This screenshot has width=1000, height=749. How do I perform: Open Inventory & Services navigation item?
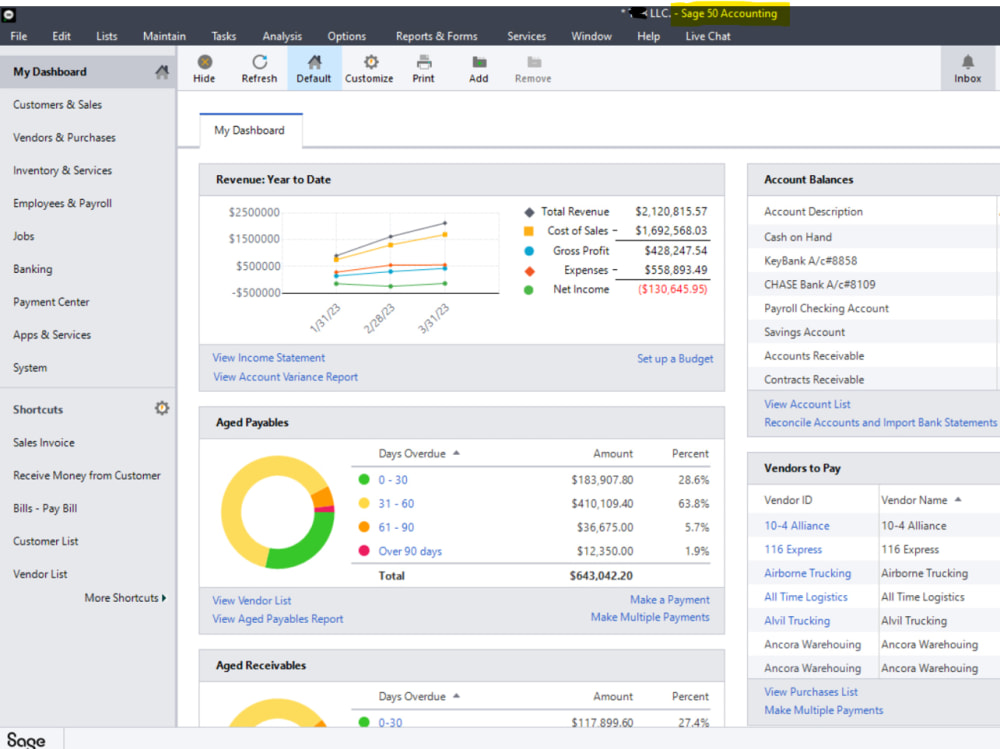pos(62,170)
